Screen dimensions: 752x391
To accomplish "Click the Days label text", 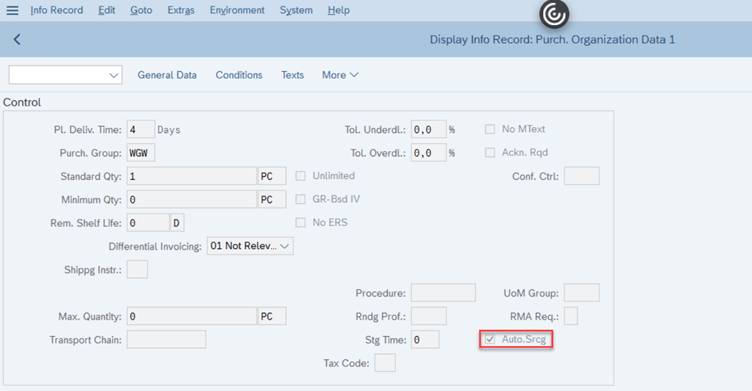I will pyautogui.click(x=169, y=130).
